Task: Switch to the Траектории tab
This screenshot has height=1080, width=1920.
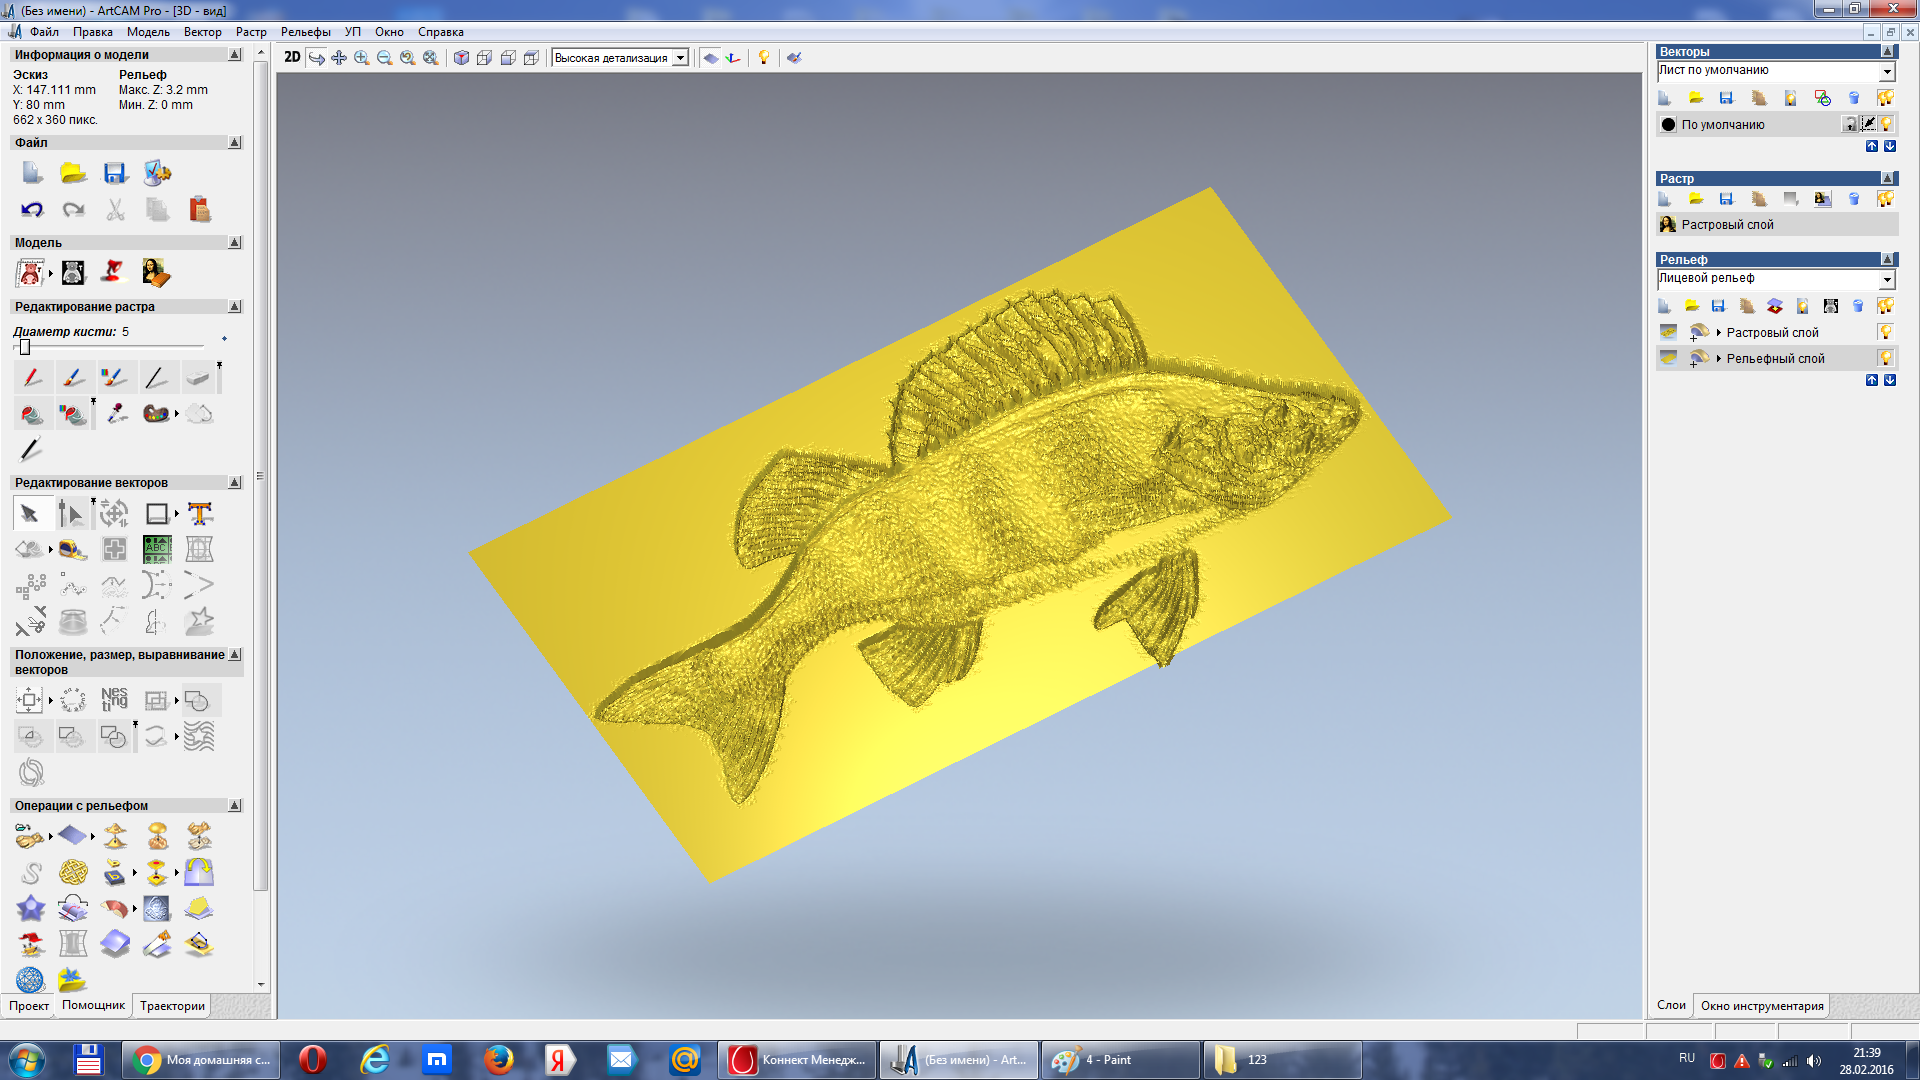Action: (x=172, y=1006)
